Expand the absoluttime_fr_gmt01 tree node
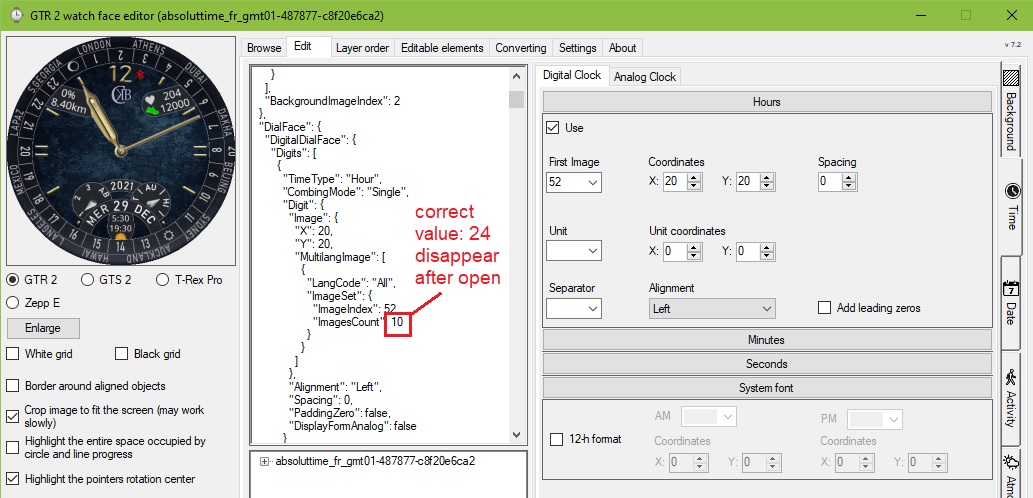1033x498 pixels. 265,461
